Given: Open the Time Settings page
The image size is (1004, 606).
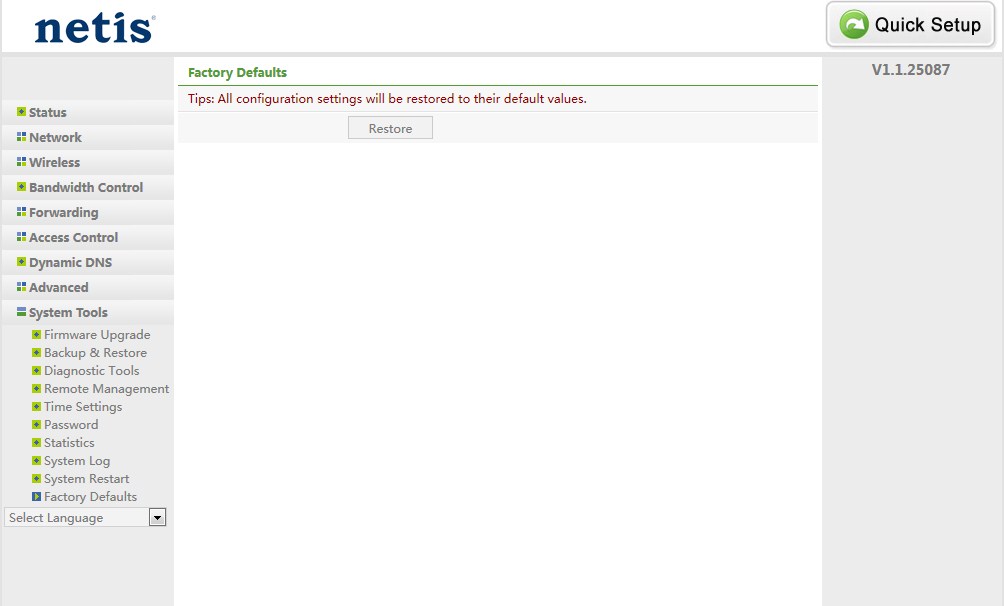Looking at the screenshot, I should click(x=83, y=407).
